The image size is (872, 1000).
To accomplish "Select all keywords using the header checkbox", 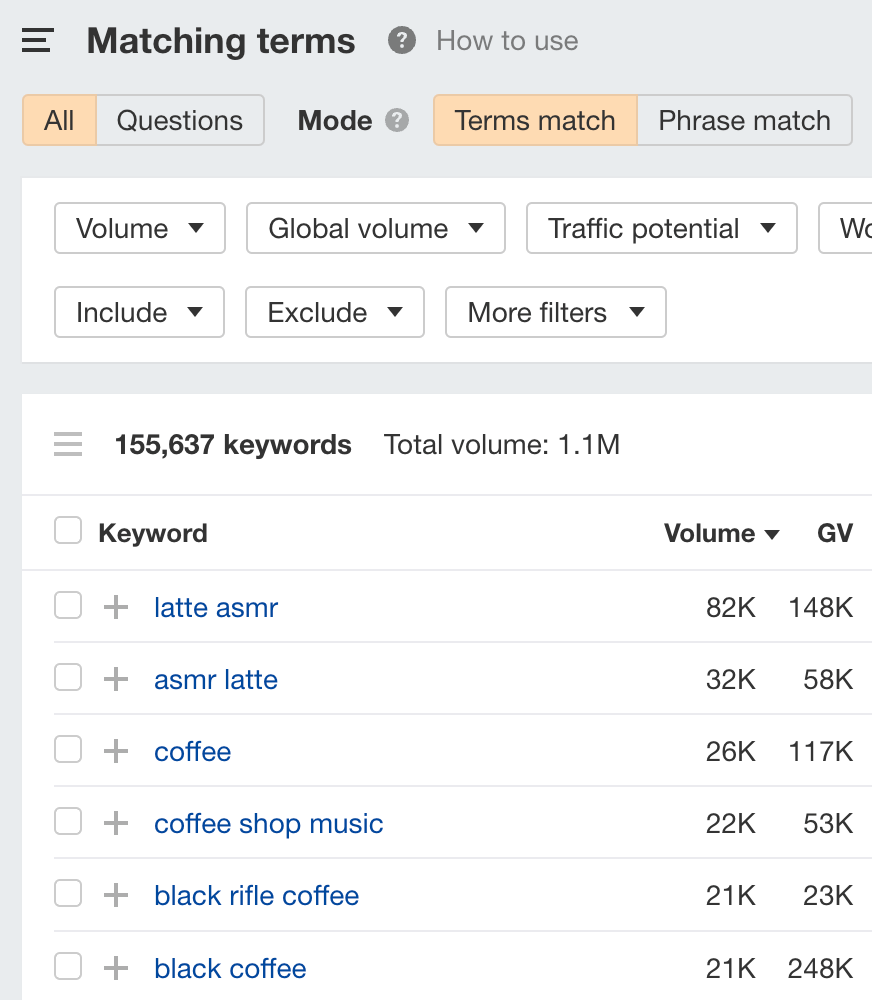I will 67,530.
